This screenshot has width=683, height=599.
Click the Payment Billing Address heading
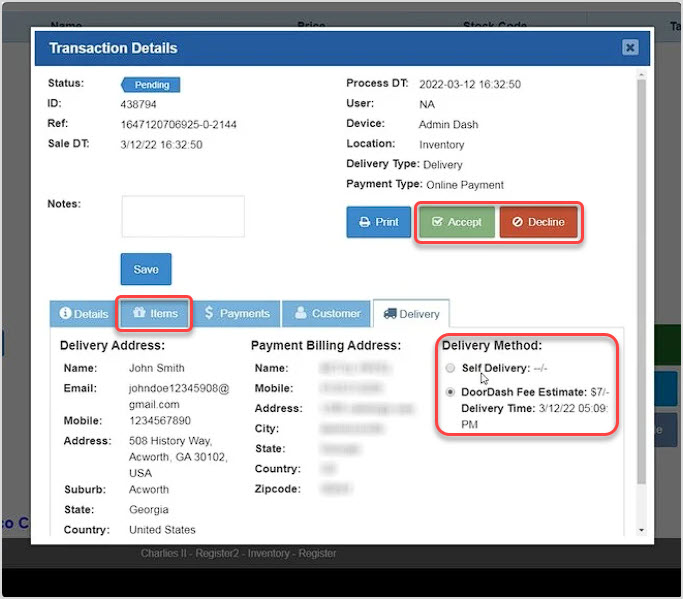pyautogui.click(x=326, y=345)
